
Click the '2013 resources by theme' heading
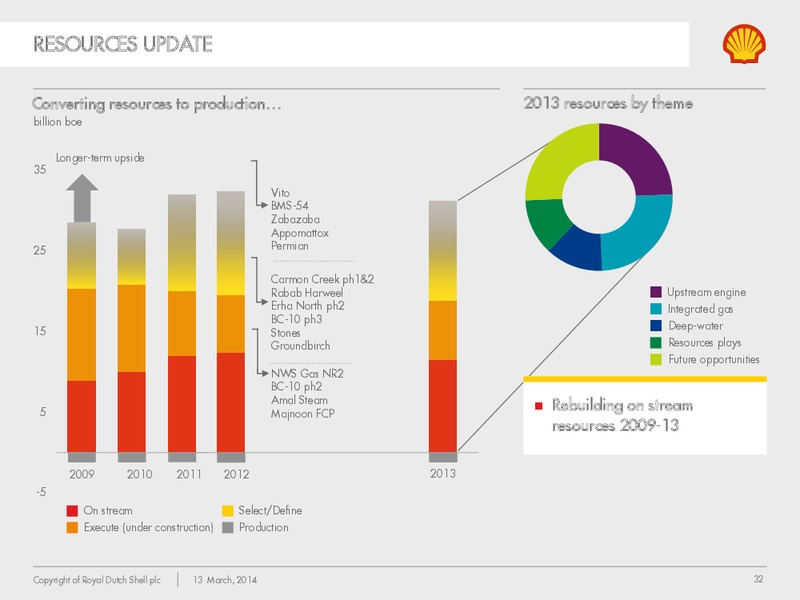point(608,104)
